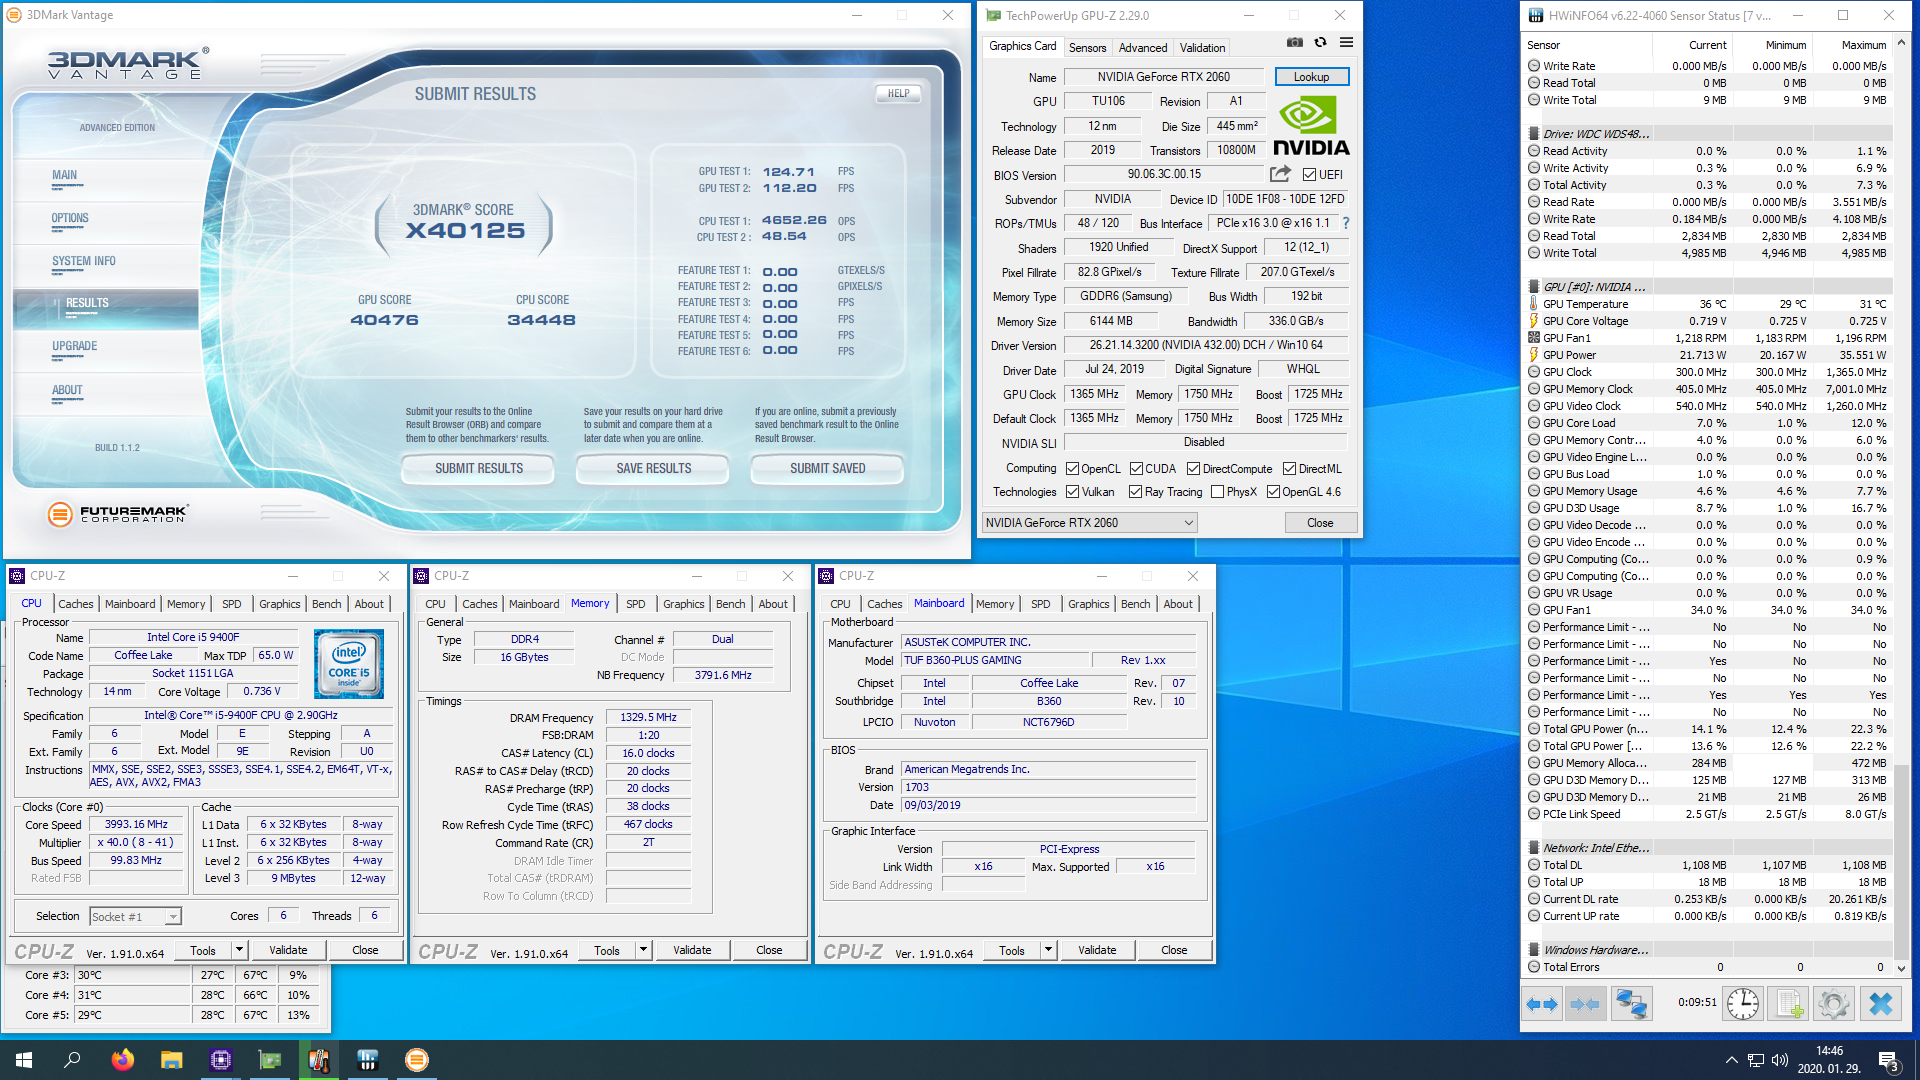Viewport: 1920px width, 1080px height.
Task: Open the Socket #1 selection dropdown
Action: point(173,917)
